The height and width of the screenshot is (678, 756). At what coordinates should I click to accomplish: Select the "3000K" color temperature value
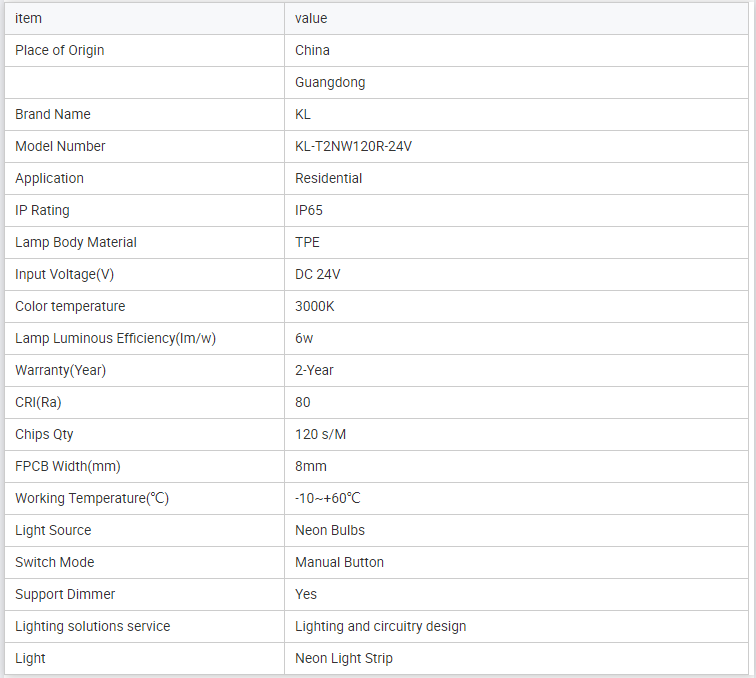click(315, 306)
